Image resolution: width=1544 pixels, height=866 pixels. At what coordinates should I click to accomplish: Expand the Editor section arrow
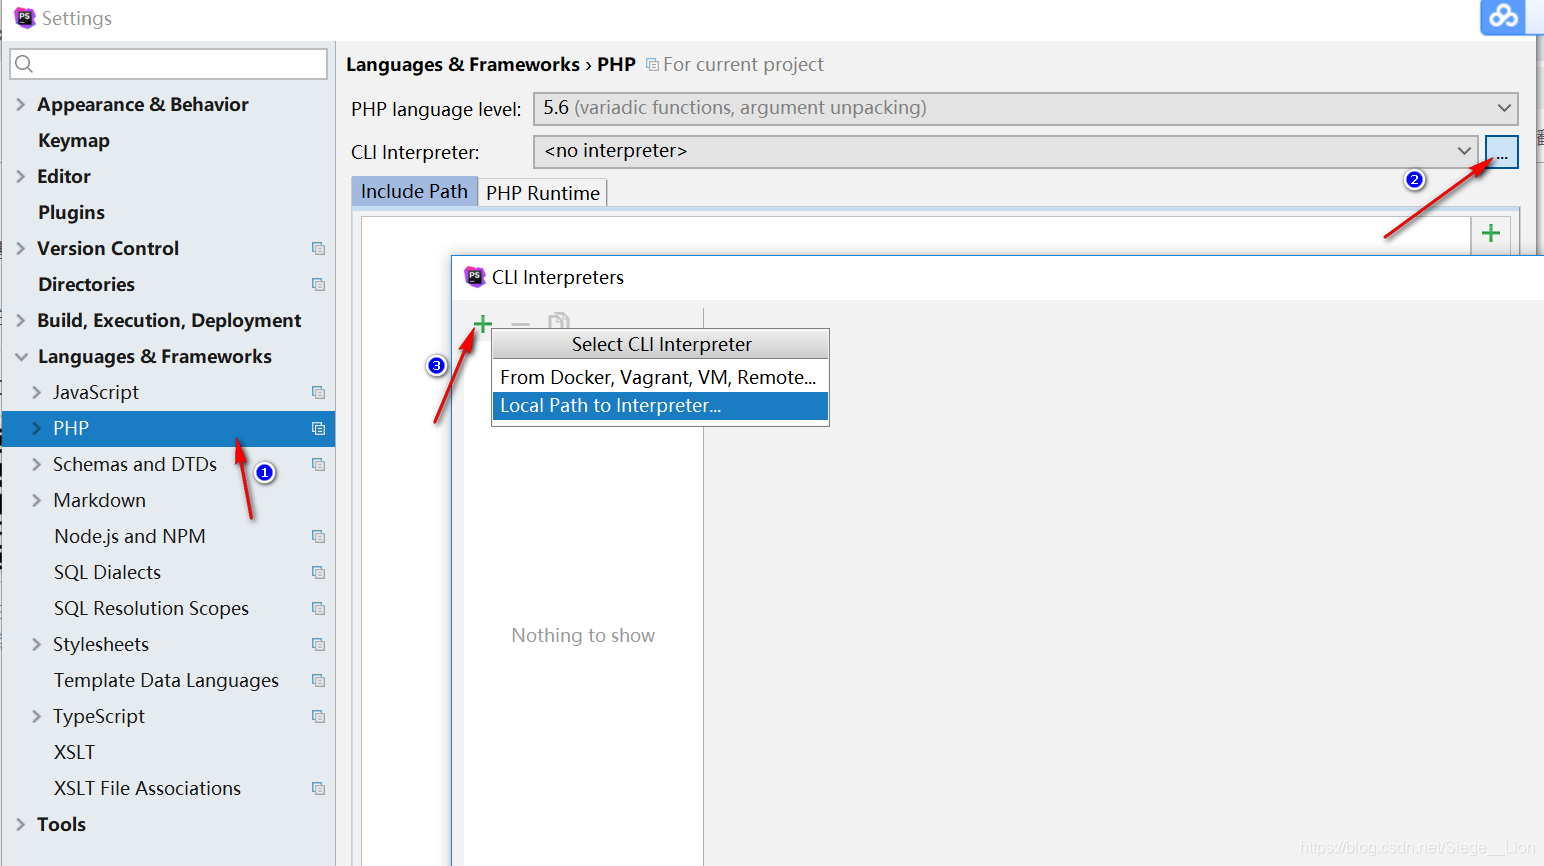(x=21, y=176)
